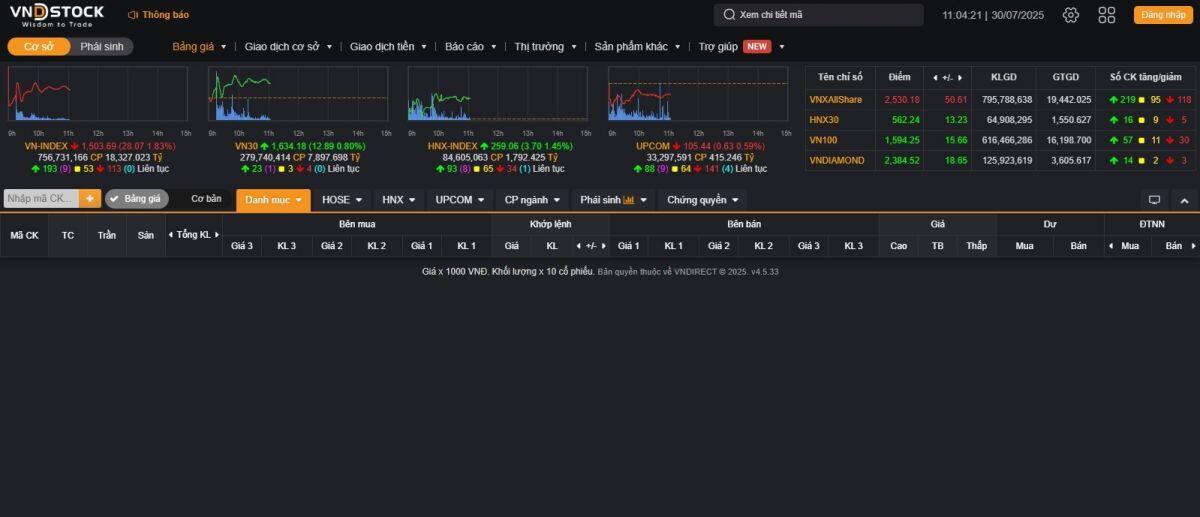Image resolution: width=1200 pixels, height=517 pixels.
Task: Focus the Nhập mã CK input field
Action: pos(43,199)
